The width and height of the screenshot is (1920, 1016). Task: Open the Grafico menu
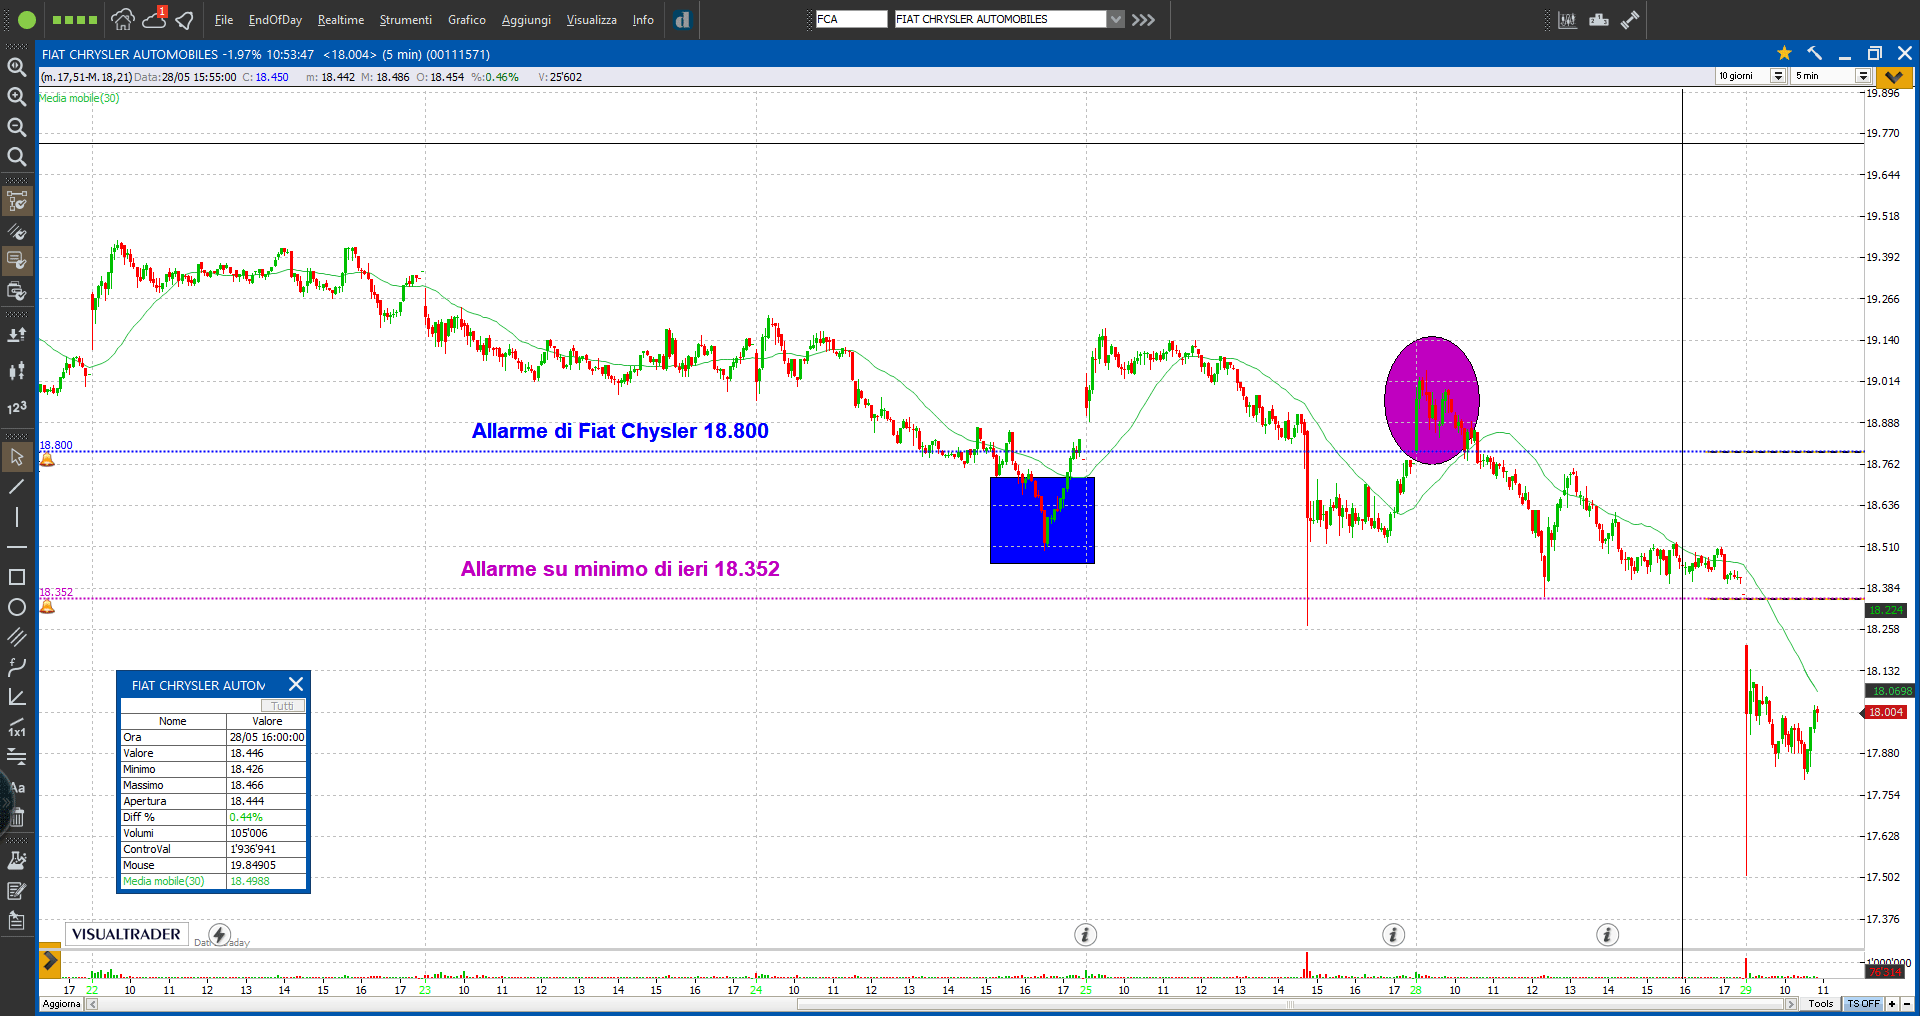[467, 20]
